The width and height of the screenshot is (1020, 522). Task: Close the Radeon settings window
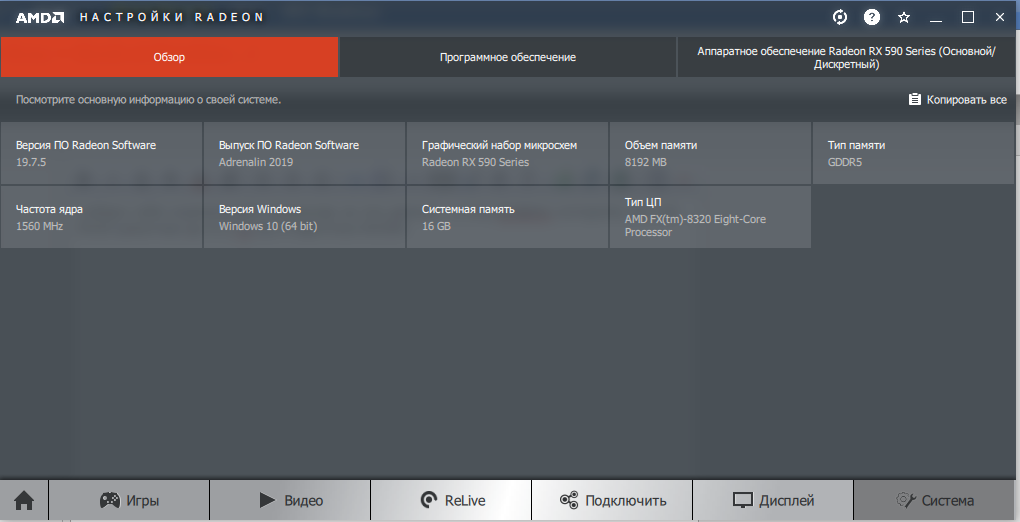coord(1000,18)
